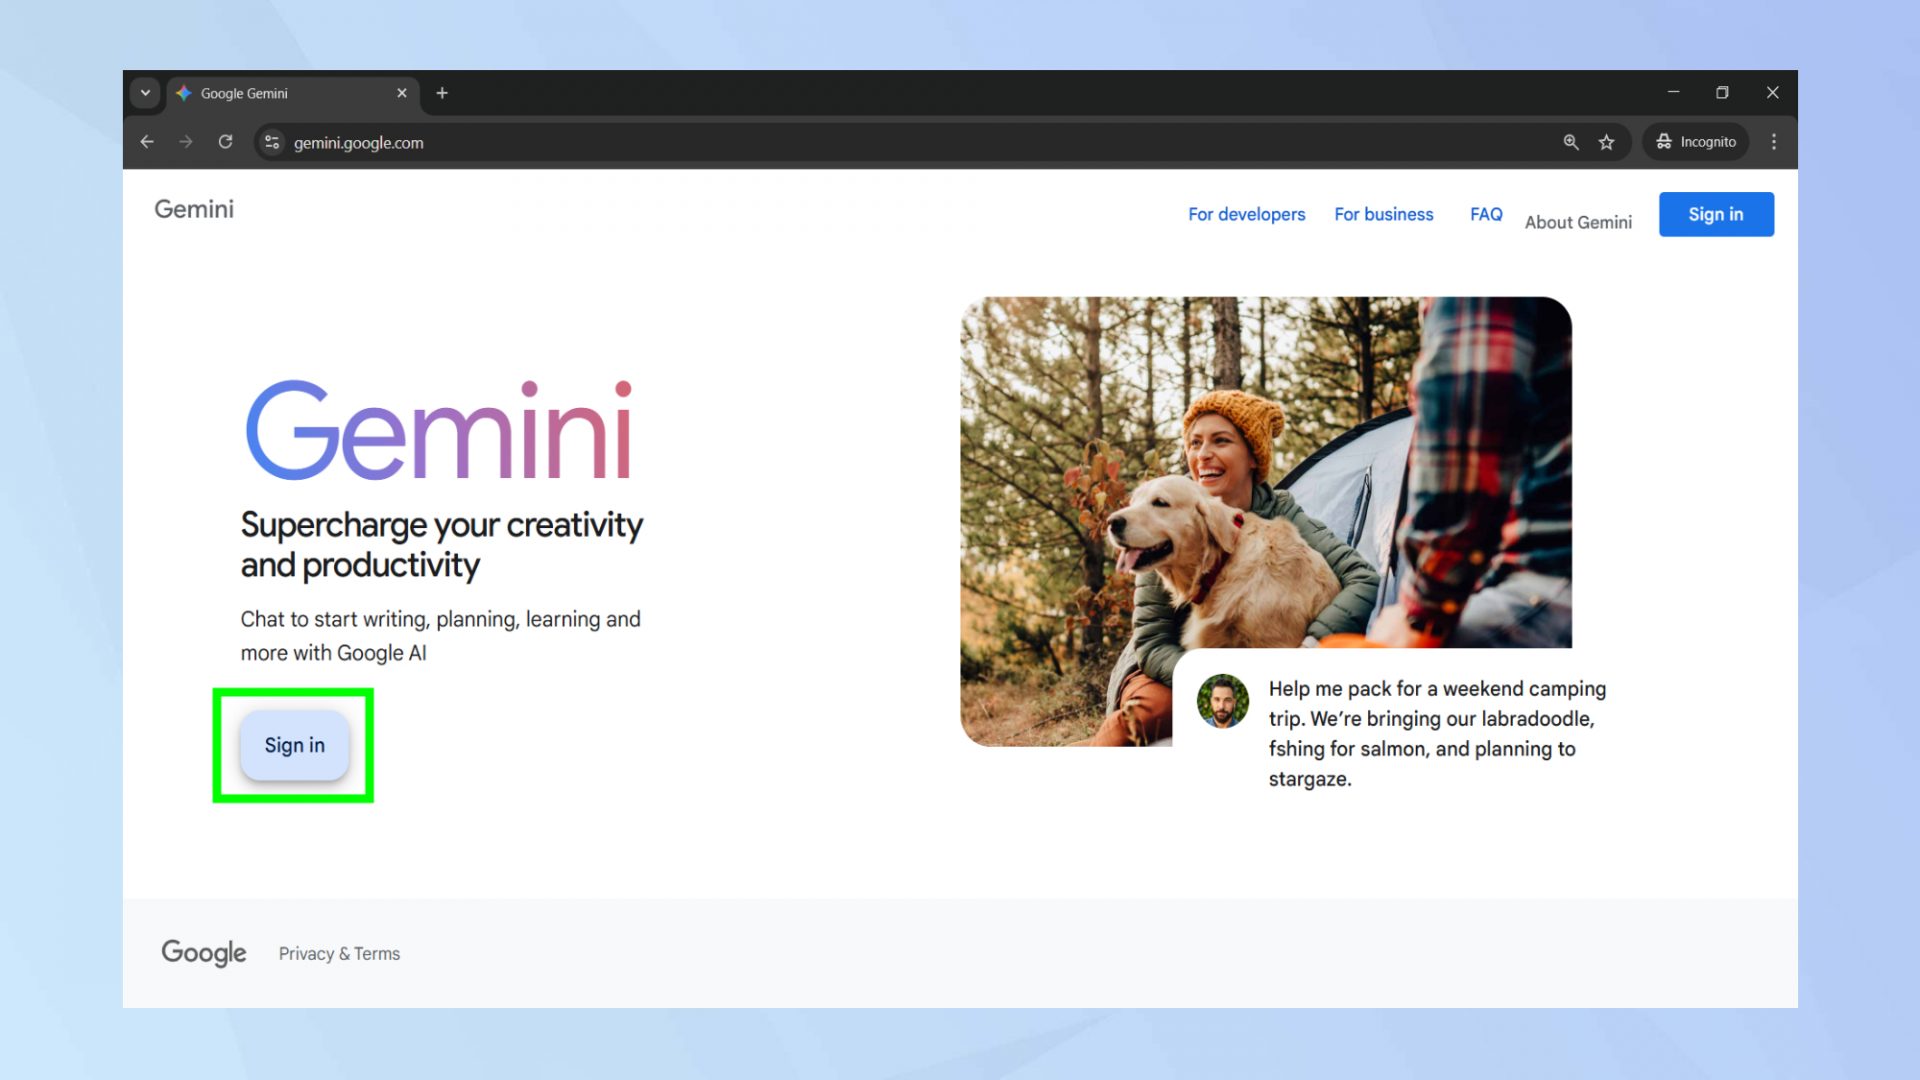Click the forward navigation arrow
The width and height of the screenshot is (1920, 1080).
click(186, 142)
